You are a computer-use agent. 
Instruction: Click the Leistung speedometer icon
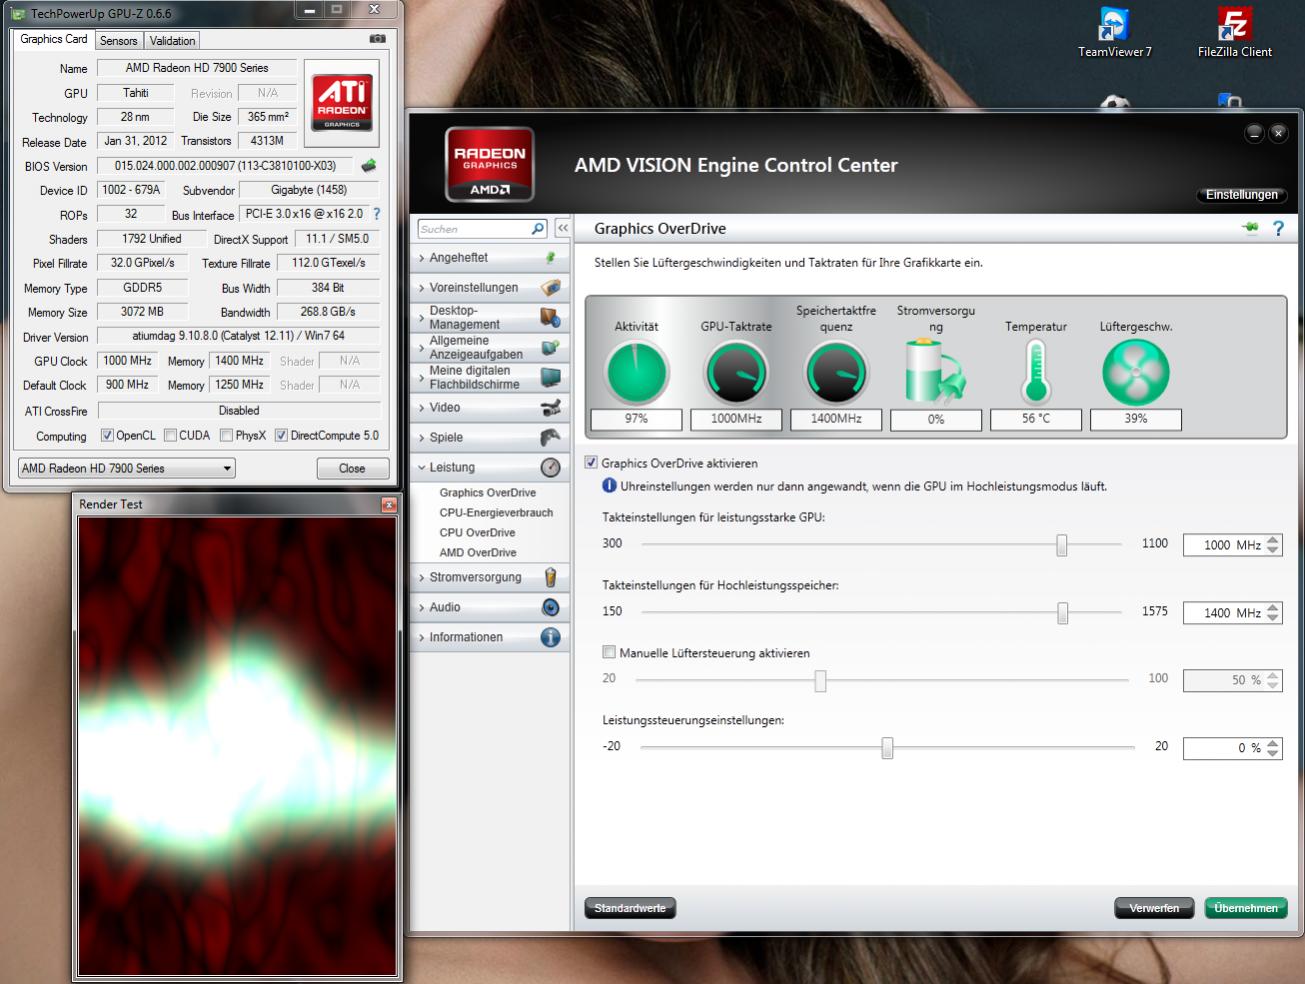point(550,467)
